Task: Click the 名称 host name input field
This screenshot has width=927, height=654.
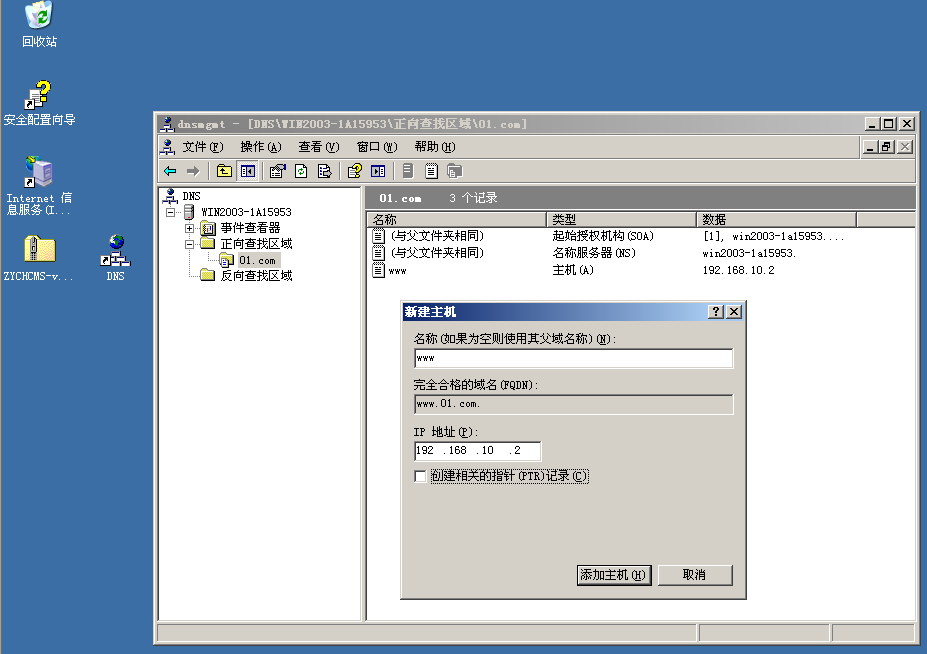Action: (x=573, y=358)
